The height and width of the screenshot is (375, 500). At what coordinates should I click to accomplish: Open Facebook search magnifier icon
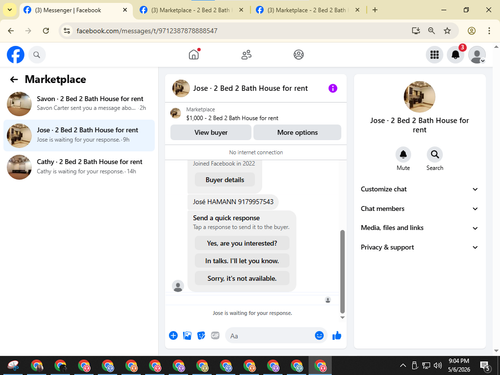point(37,55)
